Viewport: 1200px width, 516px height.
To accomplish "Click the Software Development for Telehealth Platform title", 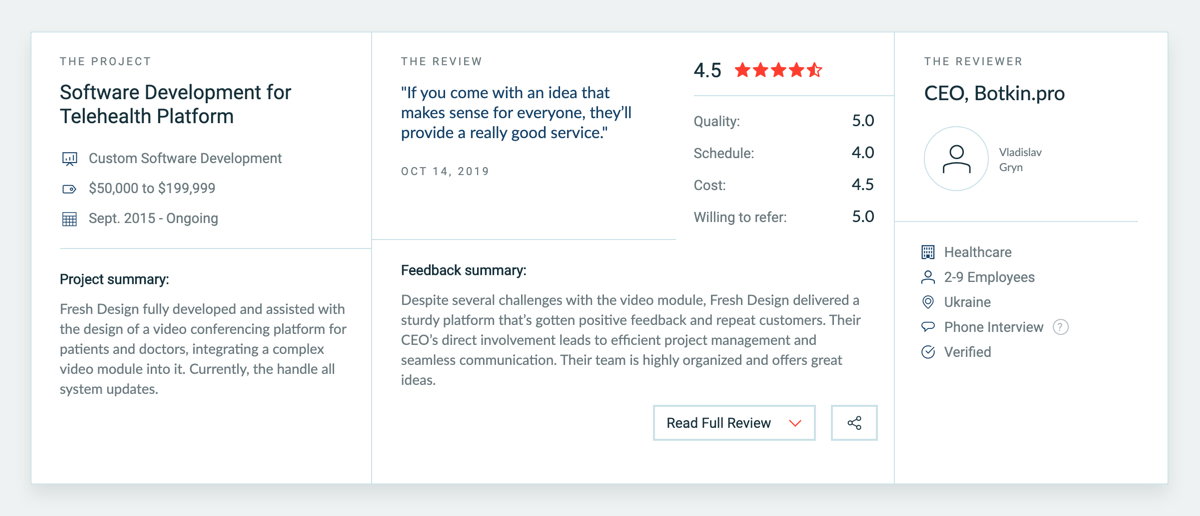I will 176,104.
